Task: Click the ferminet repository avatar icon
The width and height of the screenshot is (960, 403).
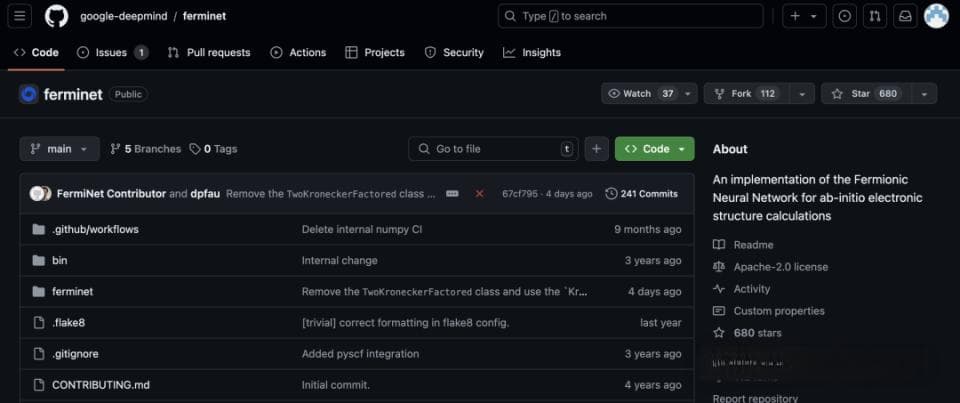Action: [x=28, y=94]
